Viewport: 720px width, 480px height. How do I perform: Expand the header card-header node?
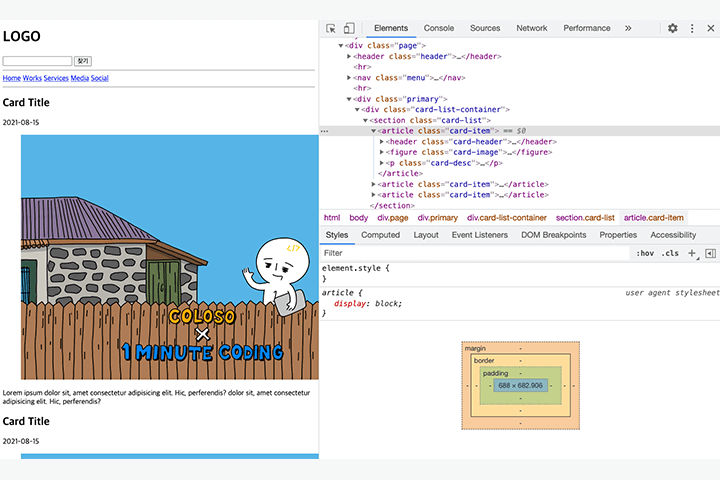point(382,141)
